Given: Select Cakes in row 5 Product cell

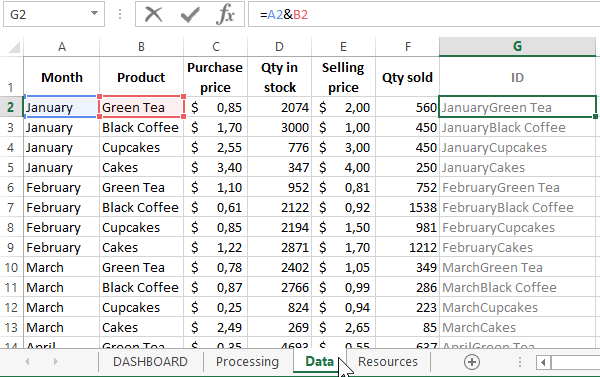Looking at the screenshot, I should pyautogui.click(x=142, y=167).
